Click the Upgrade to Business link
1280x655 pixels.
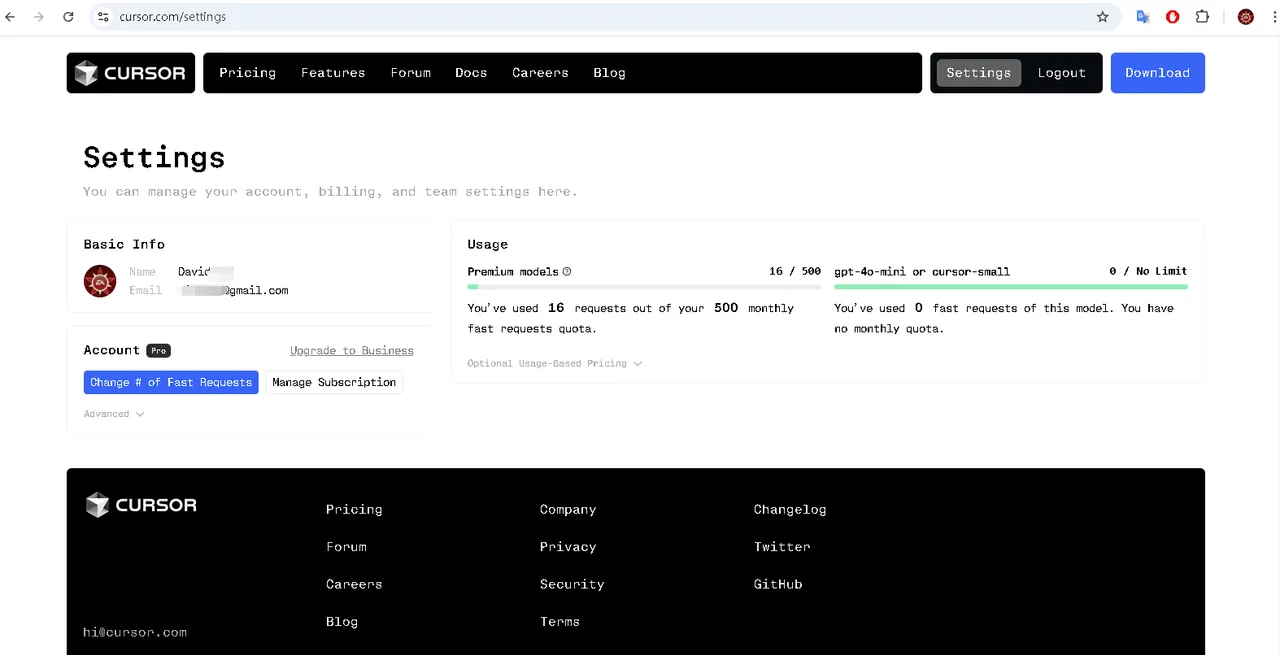point(351,350)
